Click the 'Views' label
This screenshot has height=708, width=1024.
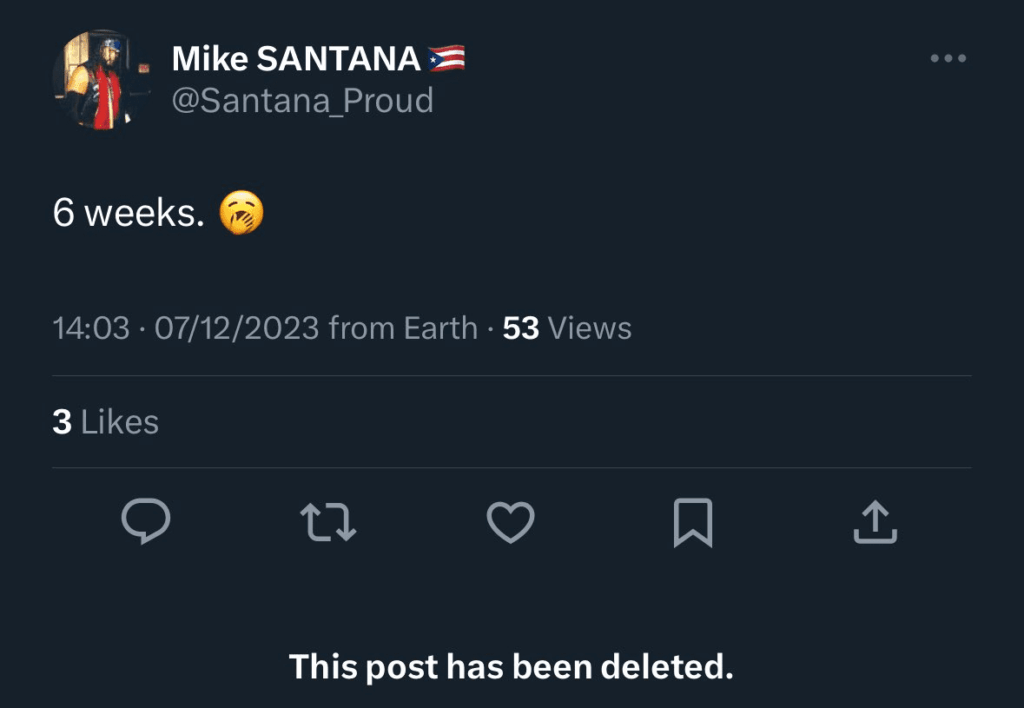pyautogui.click(x=590, y=328)
